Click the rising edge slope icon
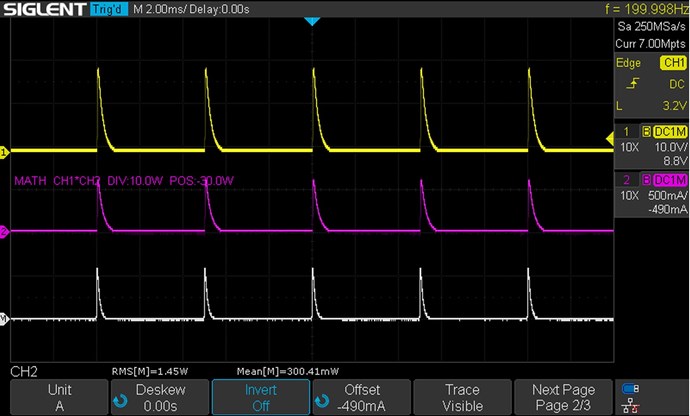This screenshot has width=690, height=416. (633, 83)
